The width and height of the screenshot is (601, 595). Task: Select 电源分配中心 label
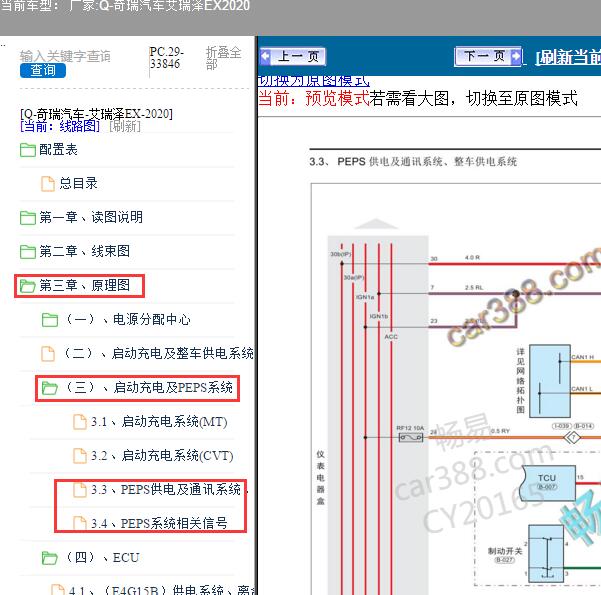coord(152,319)
